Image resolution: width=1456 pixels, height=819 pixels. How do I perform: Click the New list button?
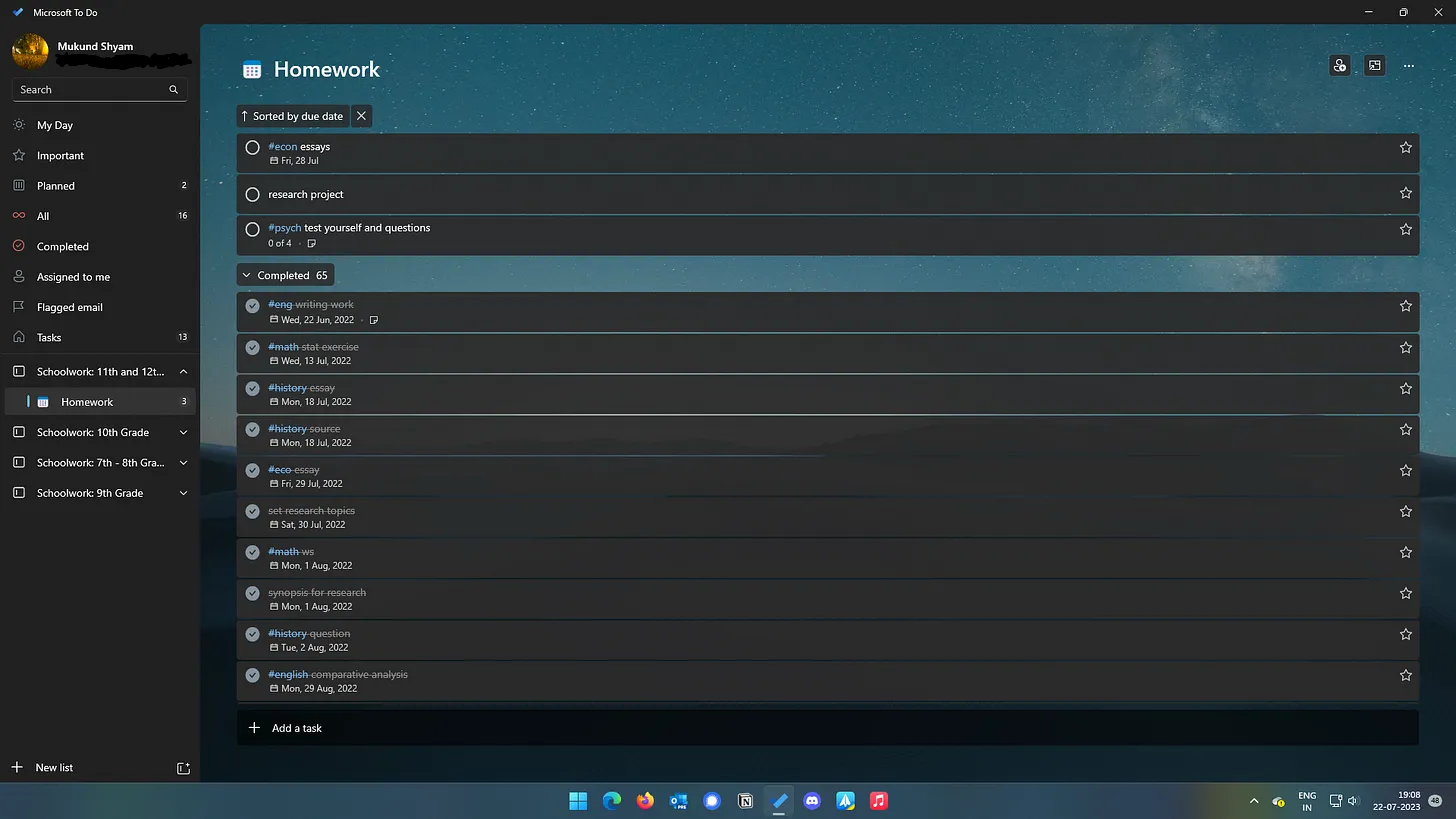(x=54, y=768)
